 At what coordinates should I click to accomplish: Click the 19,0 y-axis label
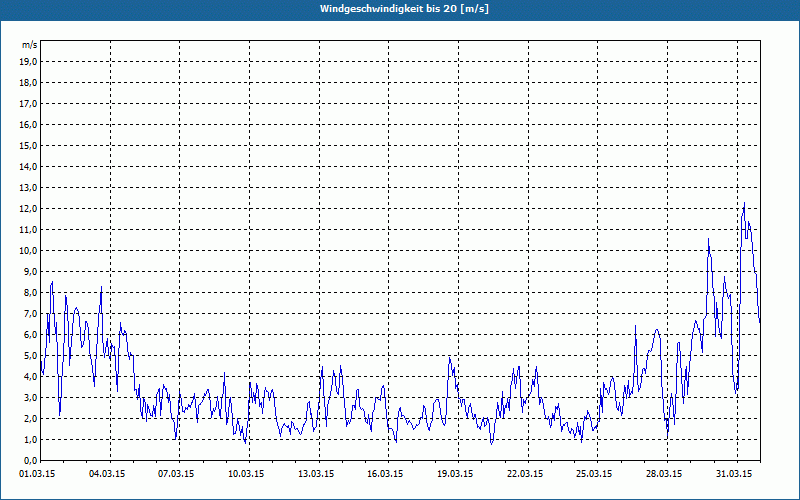click(28, 62)
